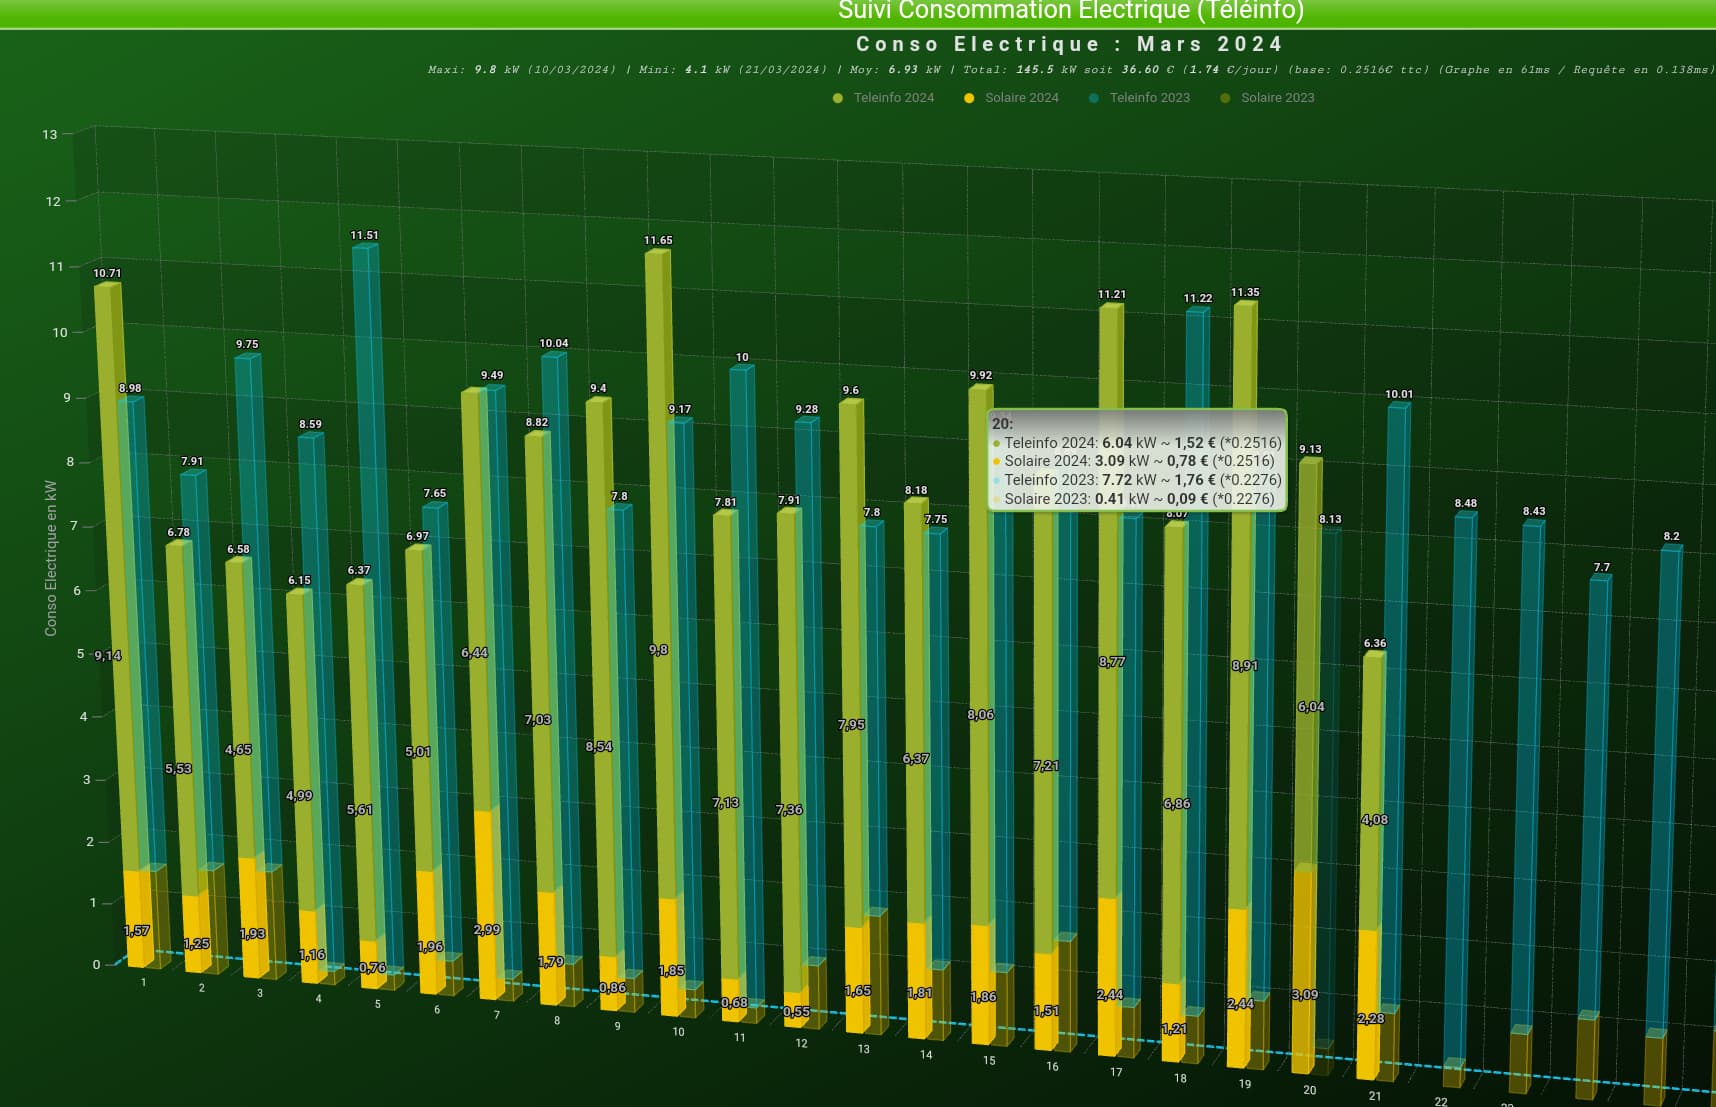Click the '9,14' label inside the day 1 bar

click(108, 656)
